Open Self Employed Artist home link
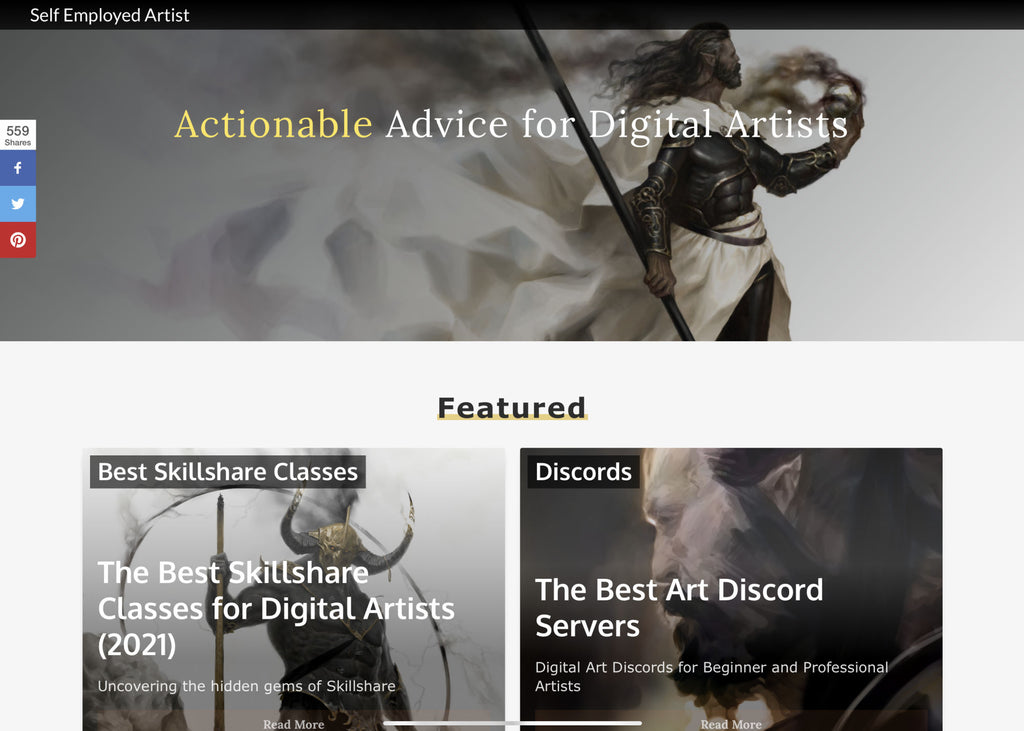The width and height of the screenshot is (1024, 731). click(110, 15)
